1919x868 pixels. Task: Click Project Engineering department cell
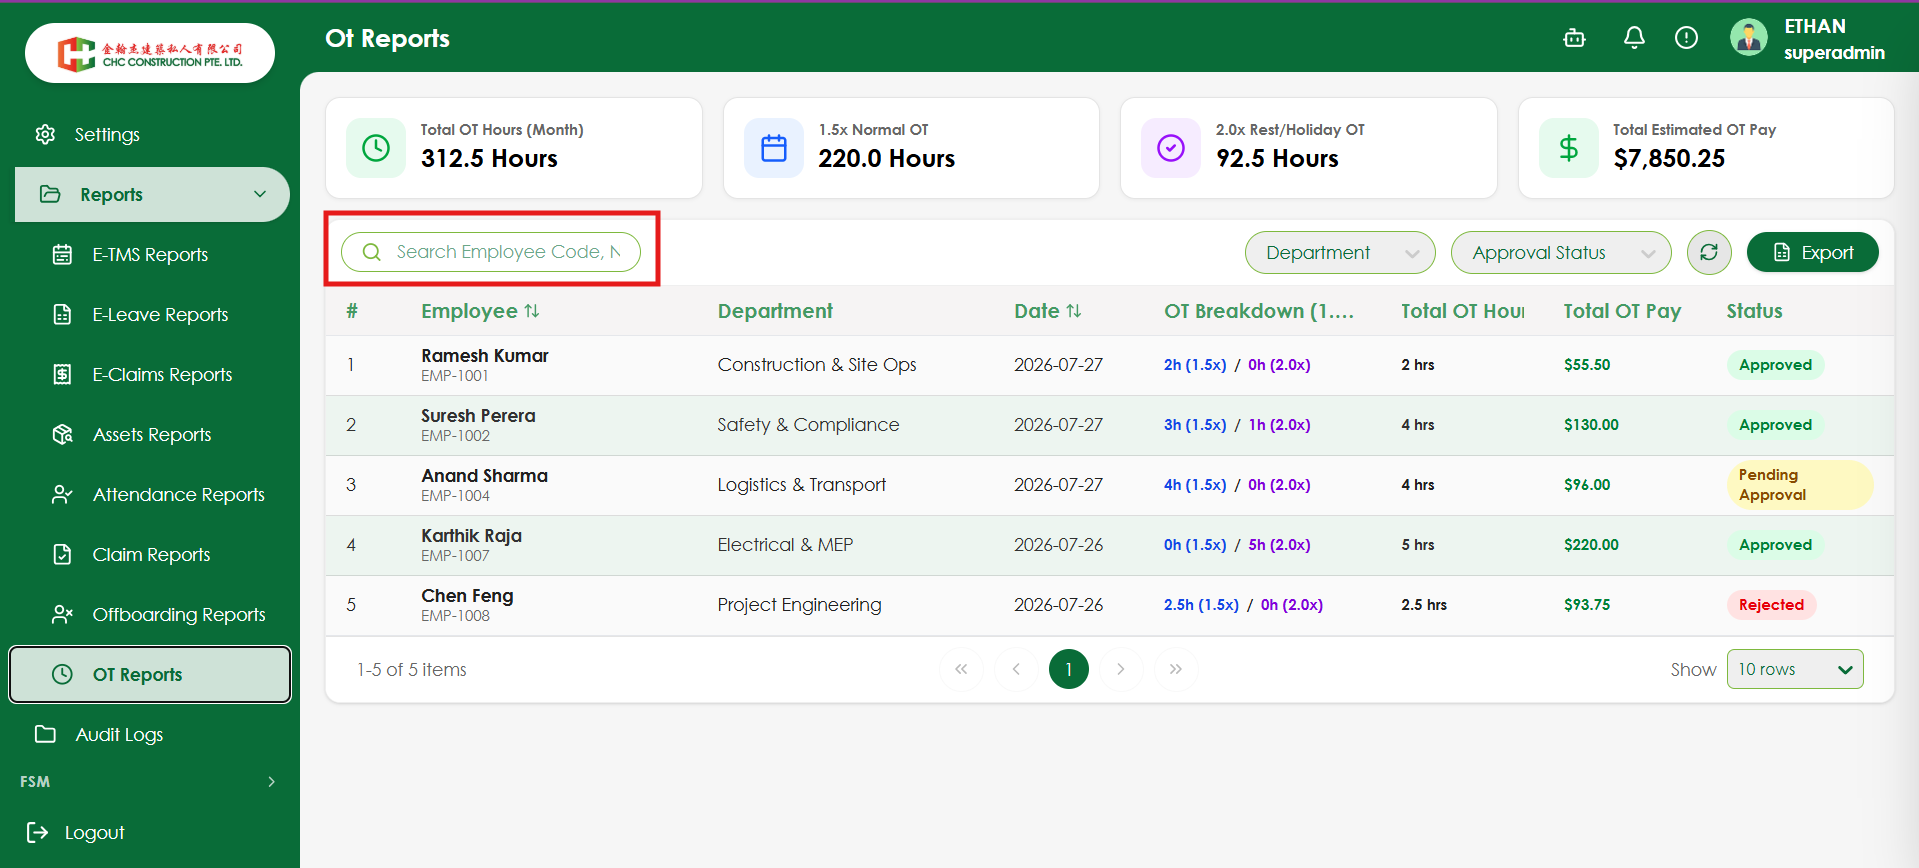coord(799,605)
